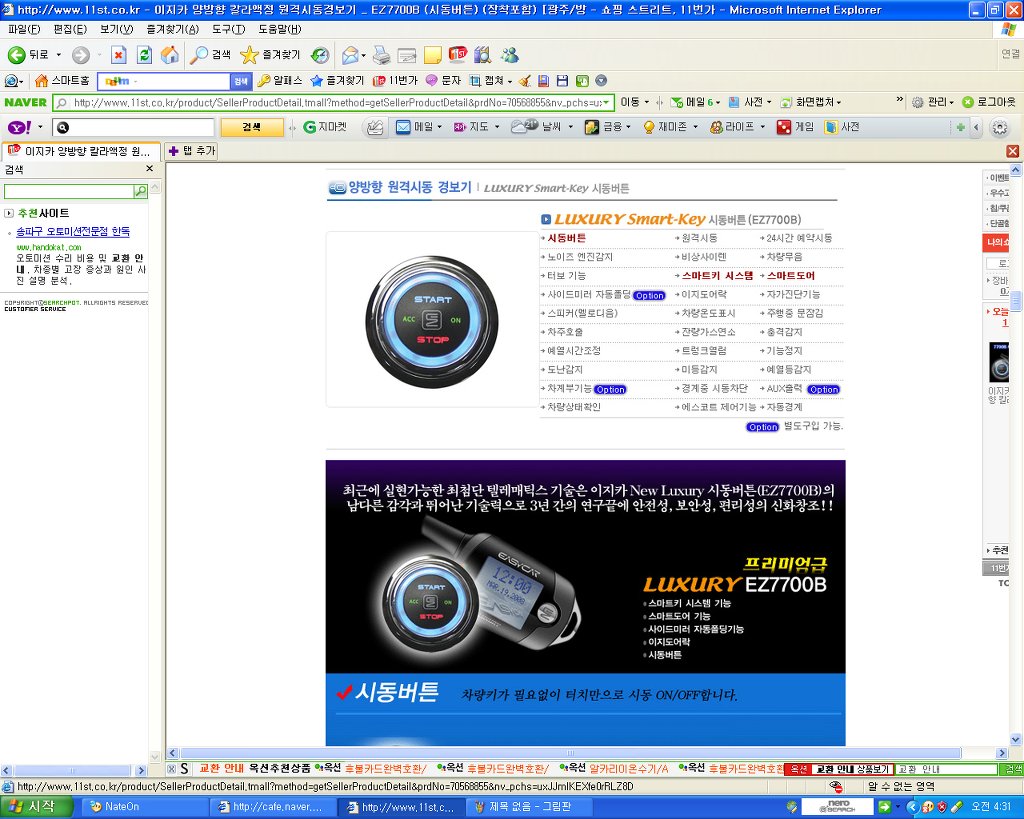Click the green Back arrow button

[17, 56]
